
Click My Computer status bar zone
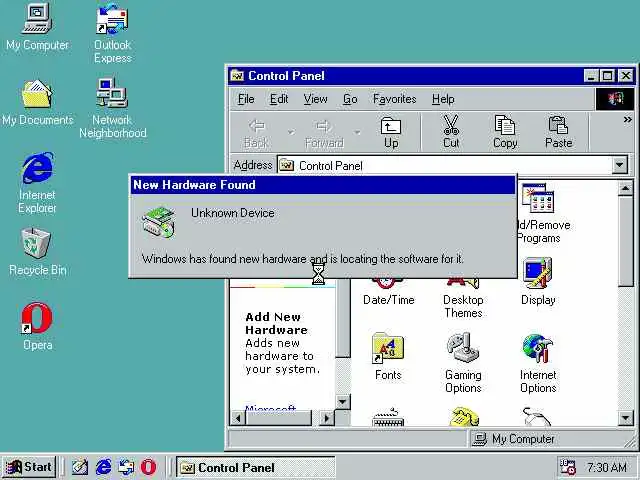click(548, 439)
